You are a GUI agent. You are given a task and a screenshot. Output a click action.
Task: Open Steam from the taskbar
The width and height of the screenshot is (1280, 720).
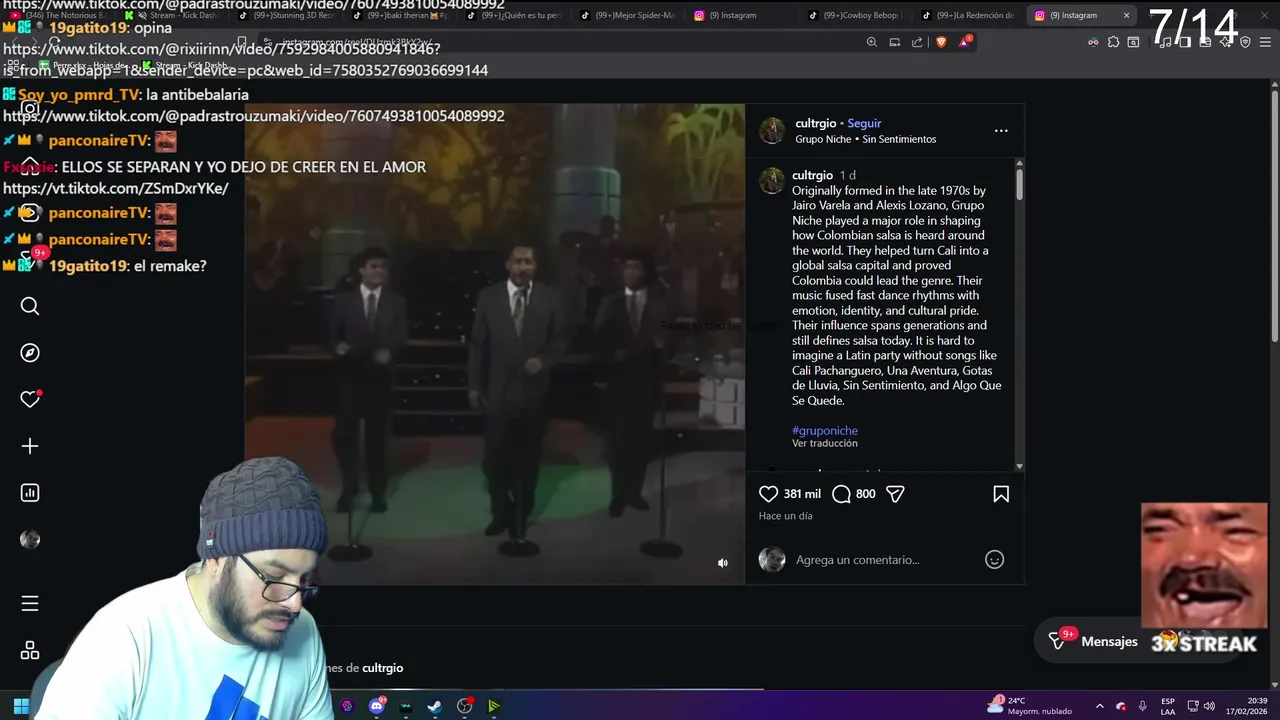(435, 706)
